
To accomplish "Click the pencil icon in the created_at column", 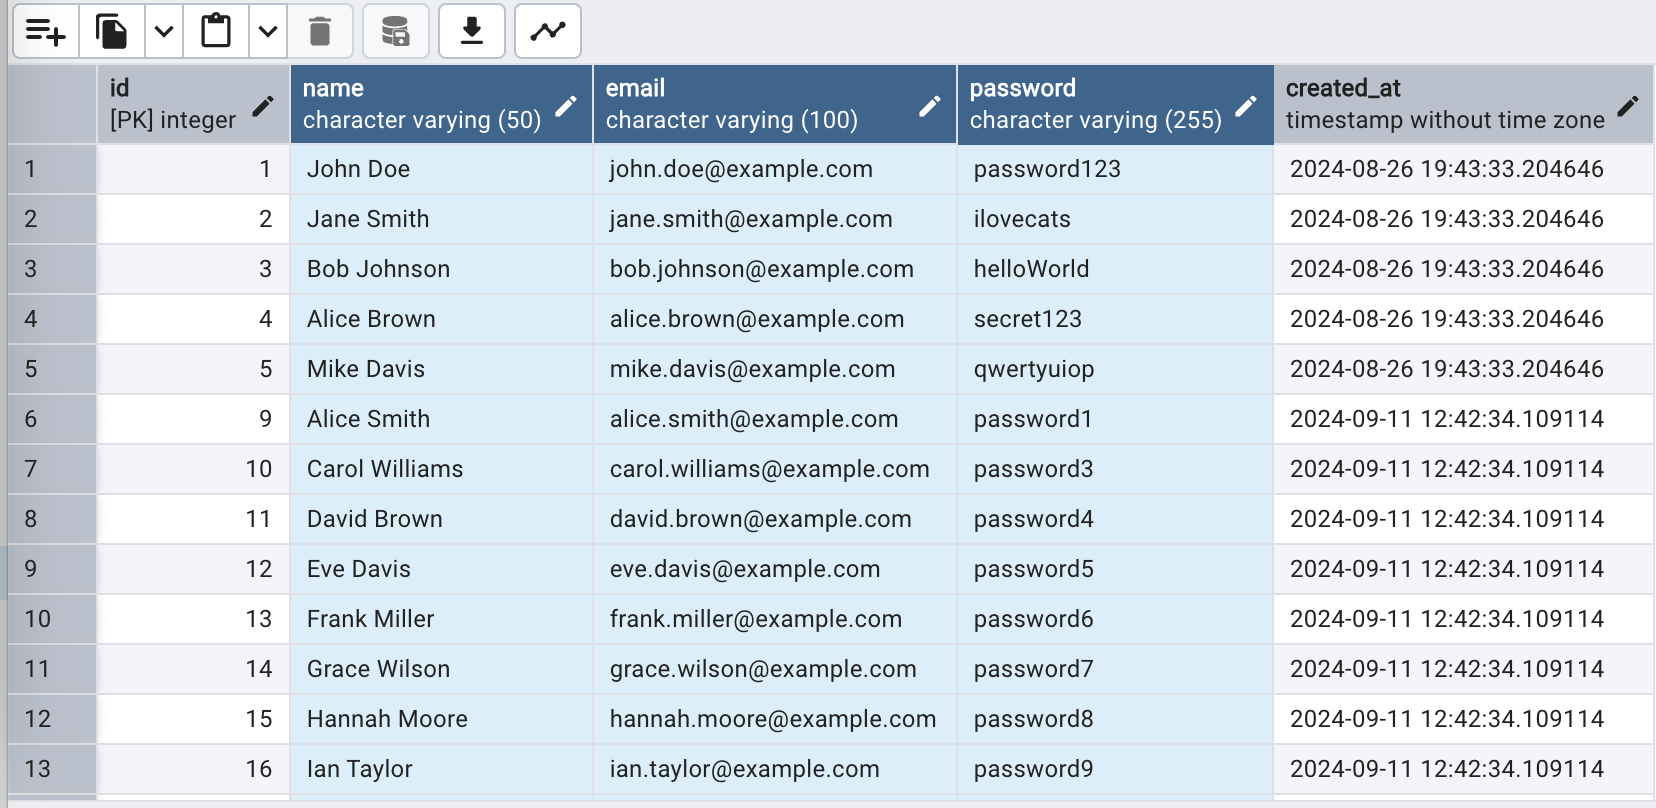I will (1628, 106).
